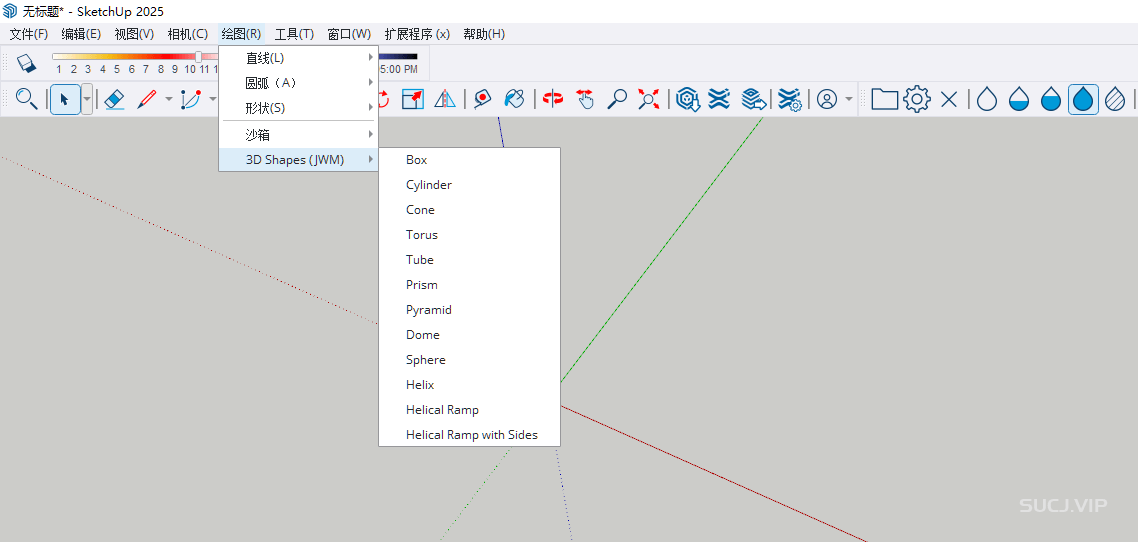Click the Search magnifier icon in the toolbar

[27, 99]
